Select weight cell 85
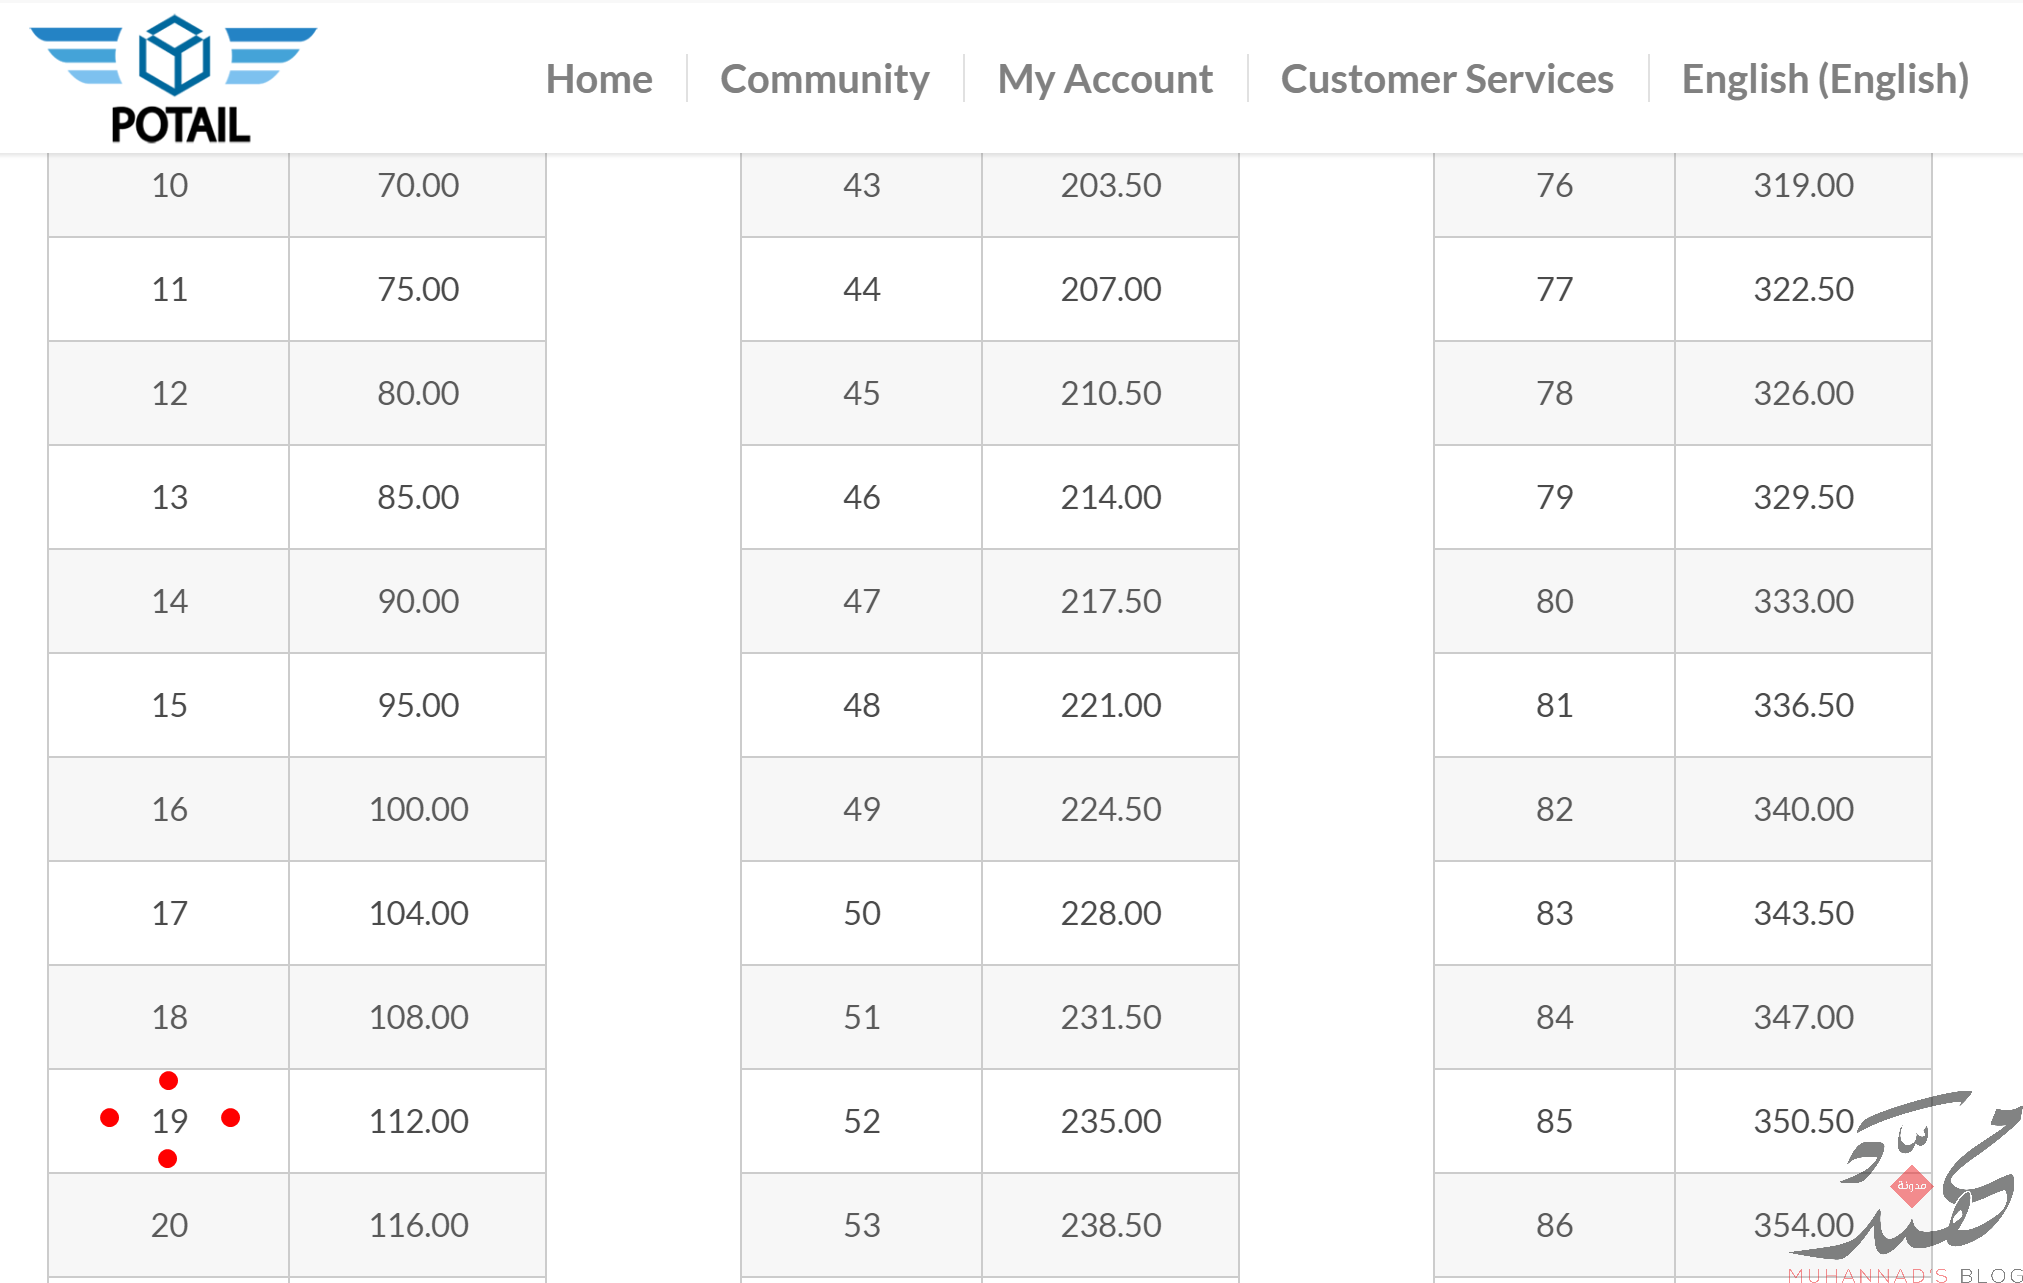The height and width of the screenshot is (1283, 2023). [x=1555, y=1121]
